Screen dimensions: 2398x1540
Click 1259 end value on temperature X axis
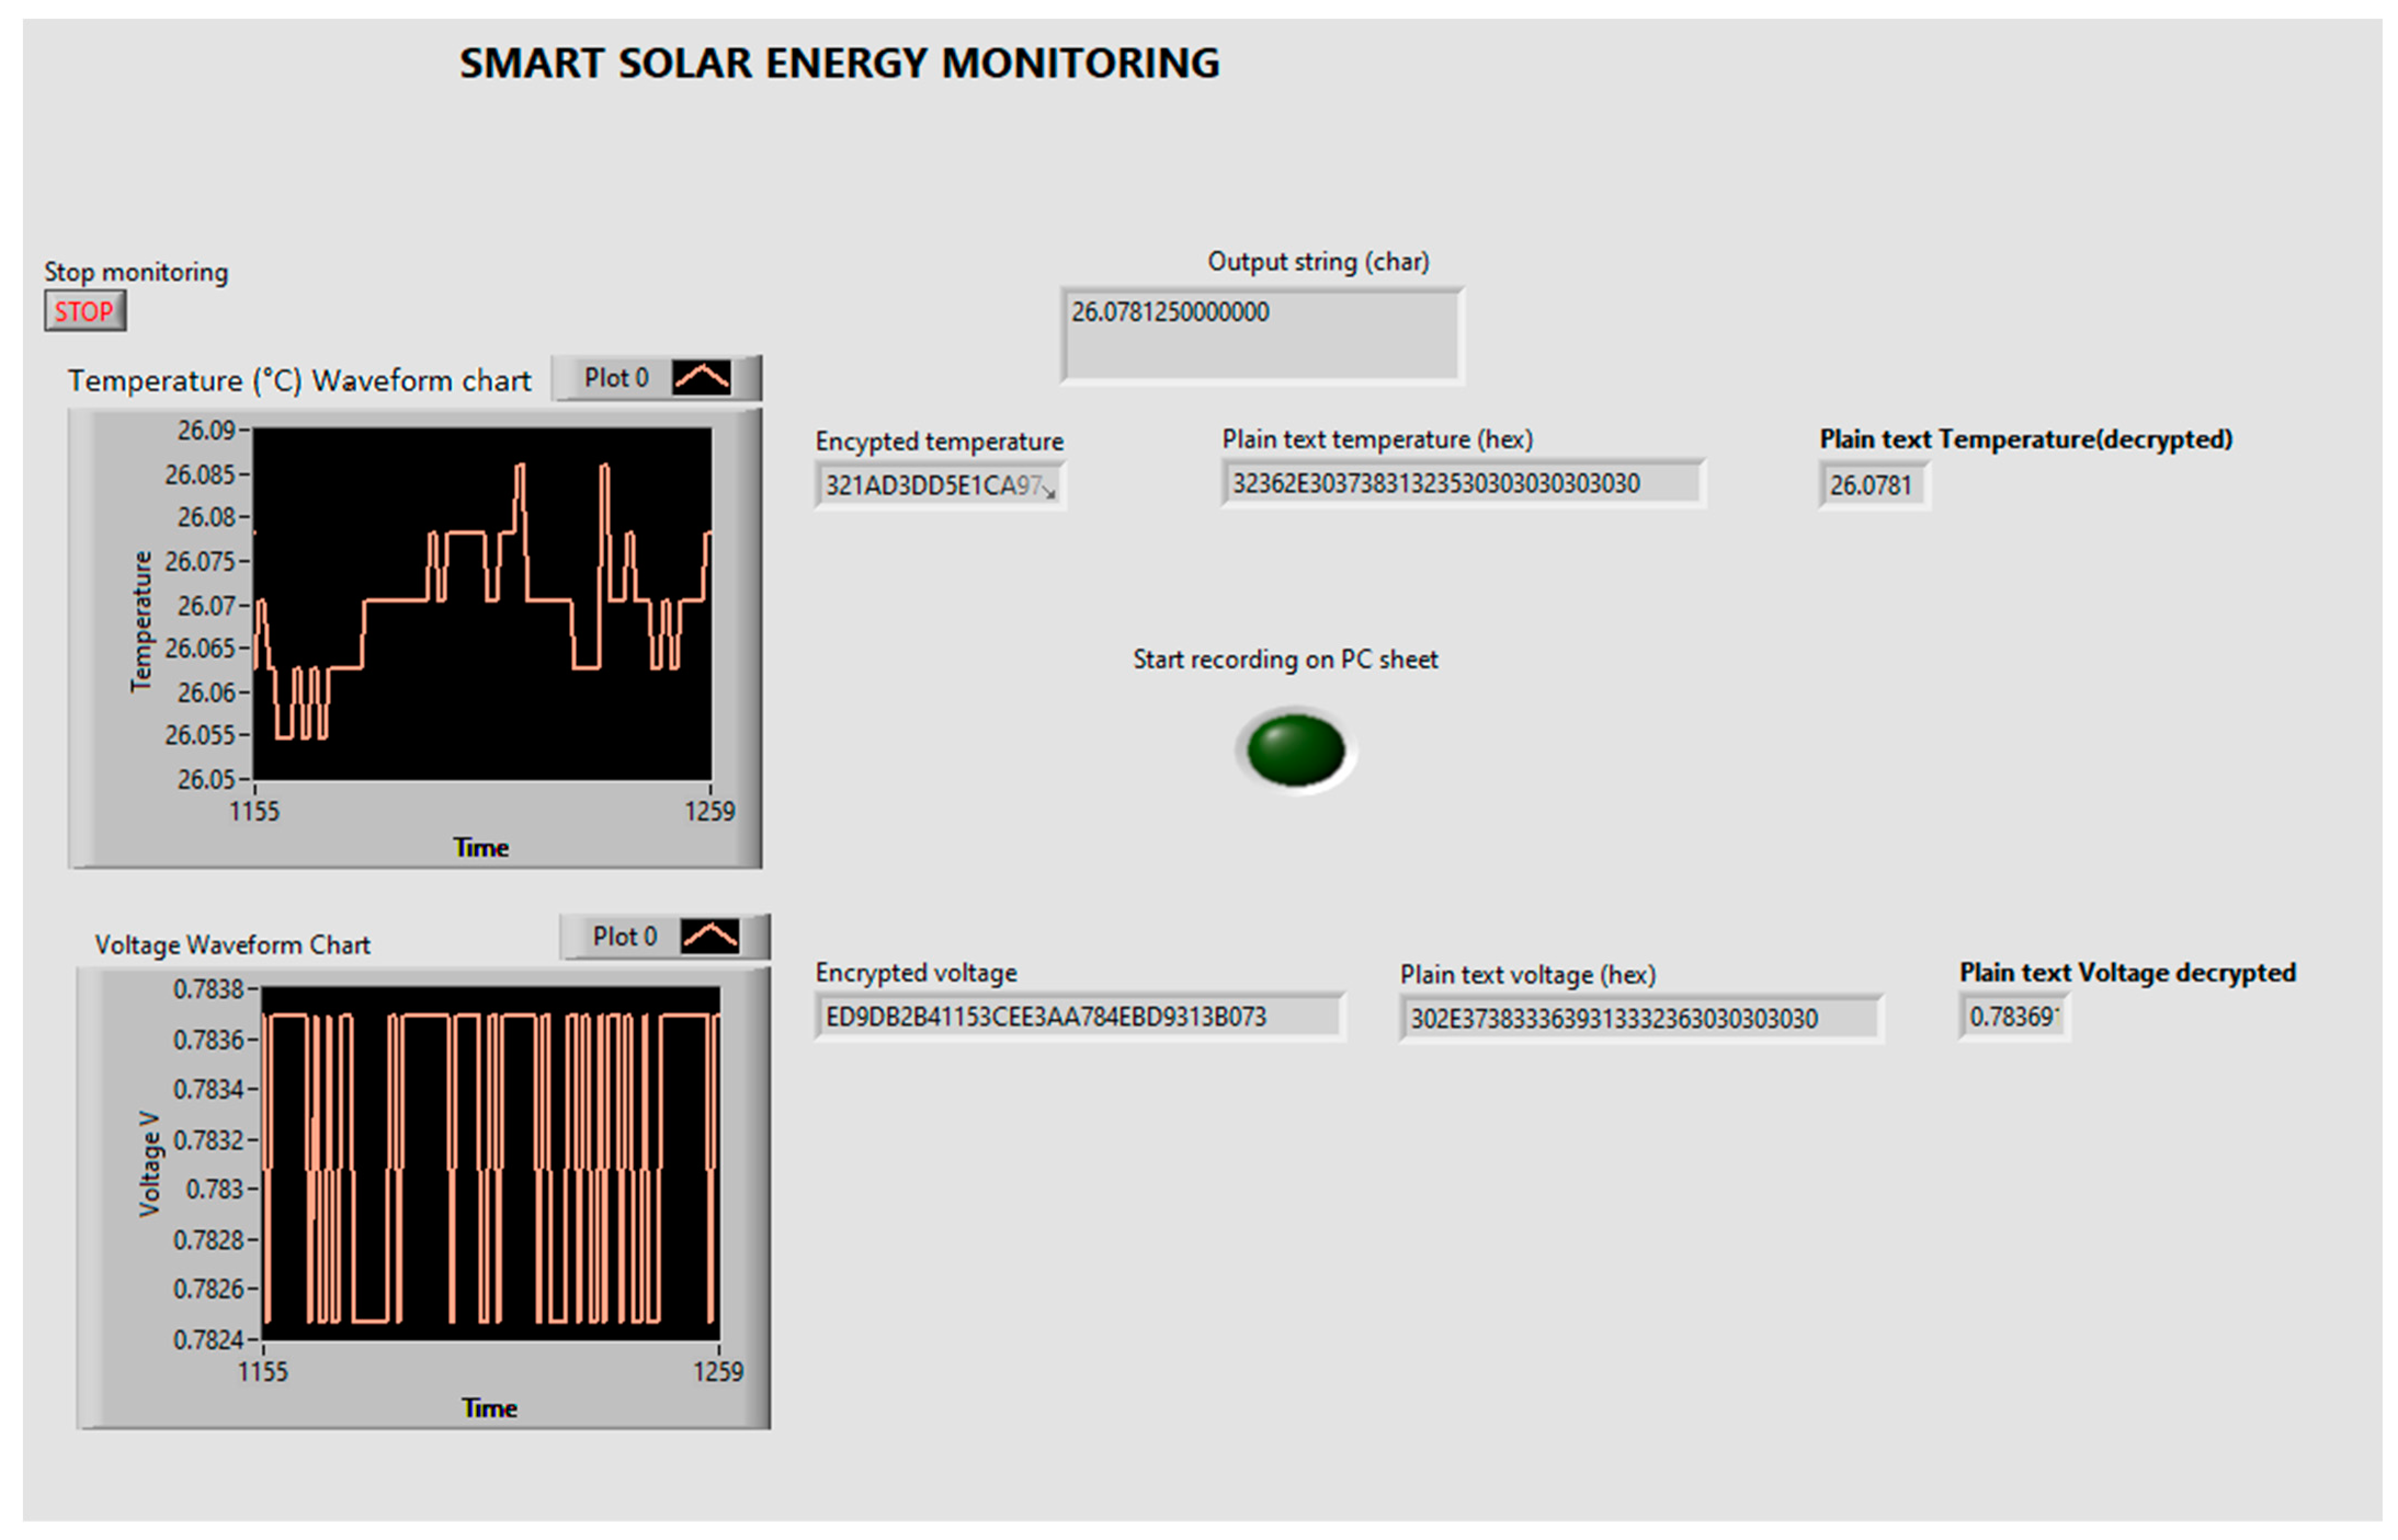[x=709, y=811]
